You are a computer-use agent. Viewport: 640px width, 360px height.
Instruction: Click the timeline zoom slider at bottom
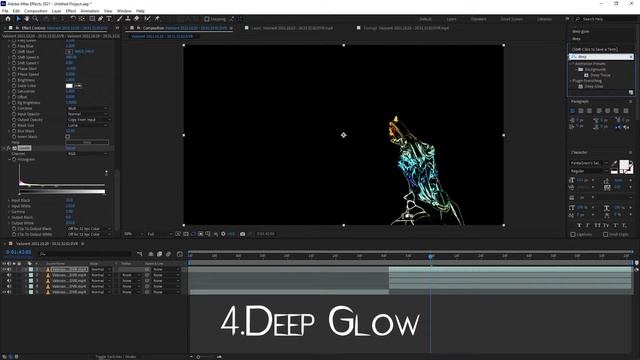pyautogui.click(x=206, y=357)
